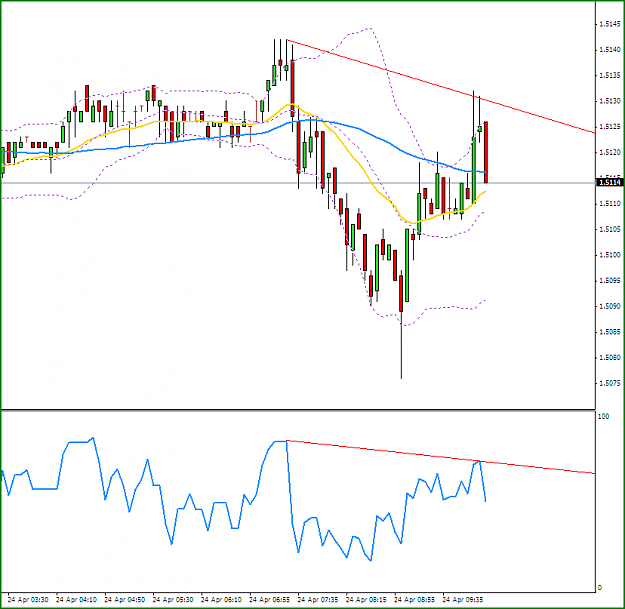Click the 1.5095 price scale label
625x609 pixels.
click(x=610, y=281)
